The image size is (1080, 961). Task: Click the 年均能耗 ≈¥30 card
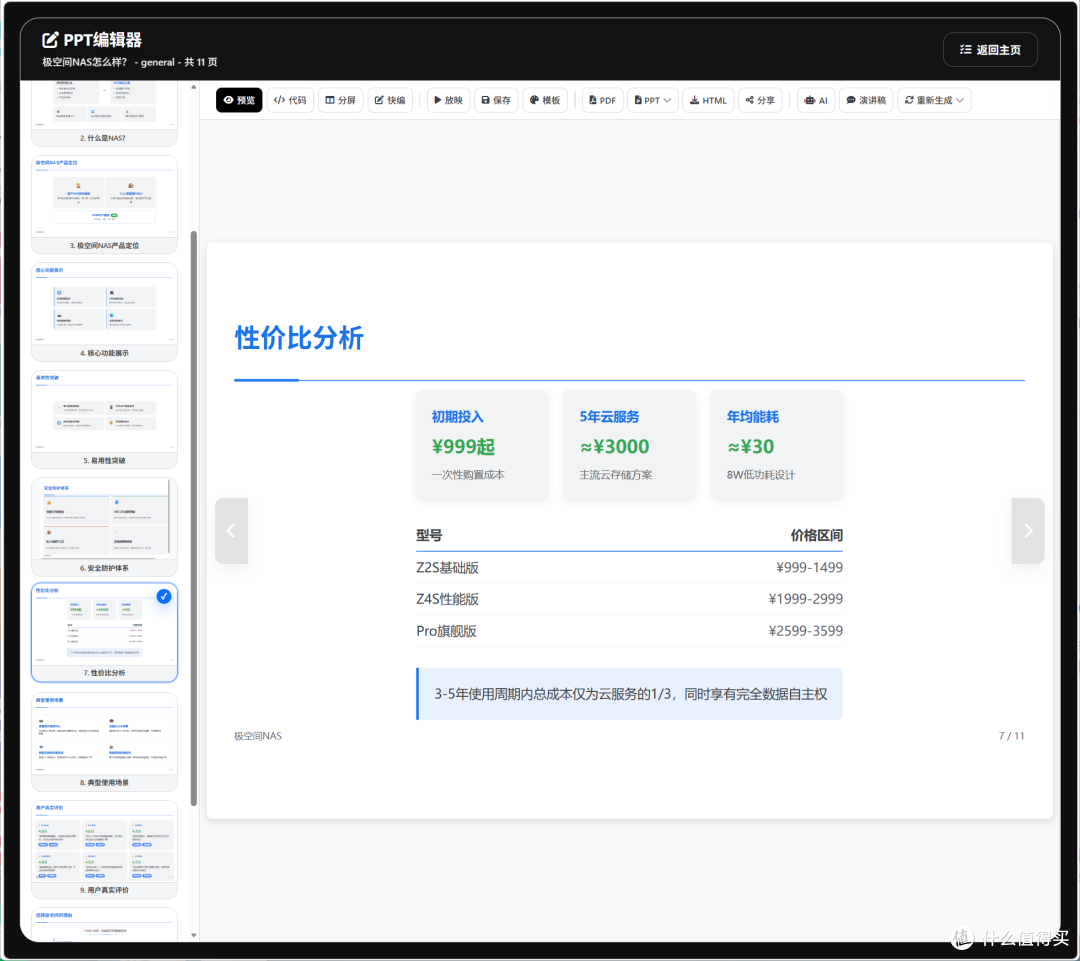click(x=777, y=445)
